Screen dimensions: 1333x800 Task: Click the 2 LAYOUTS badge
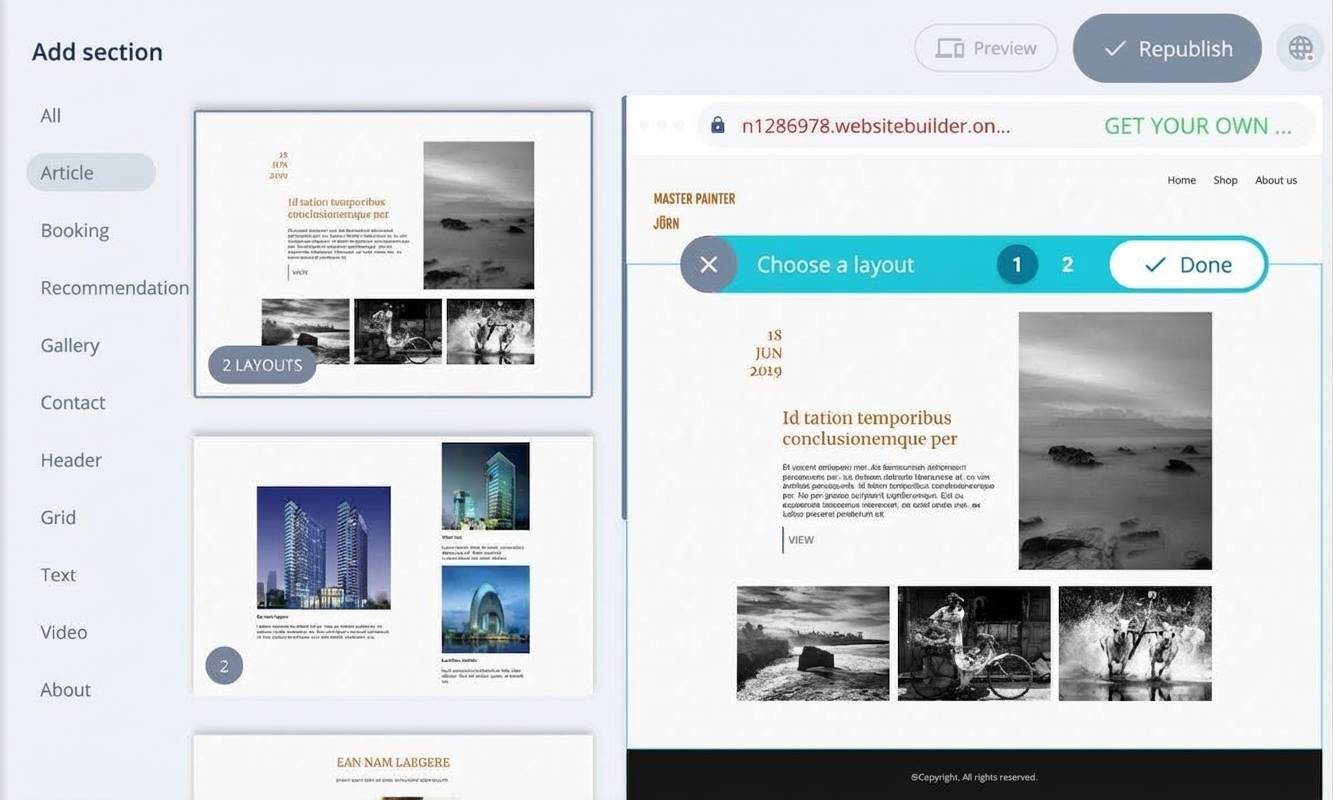pos(262,365)
